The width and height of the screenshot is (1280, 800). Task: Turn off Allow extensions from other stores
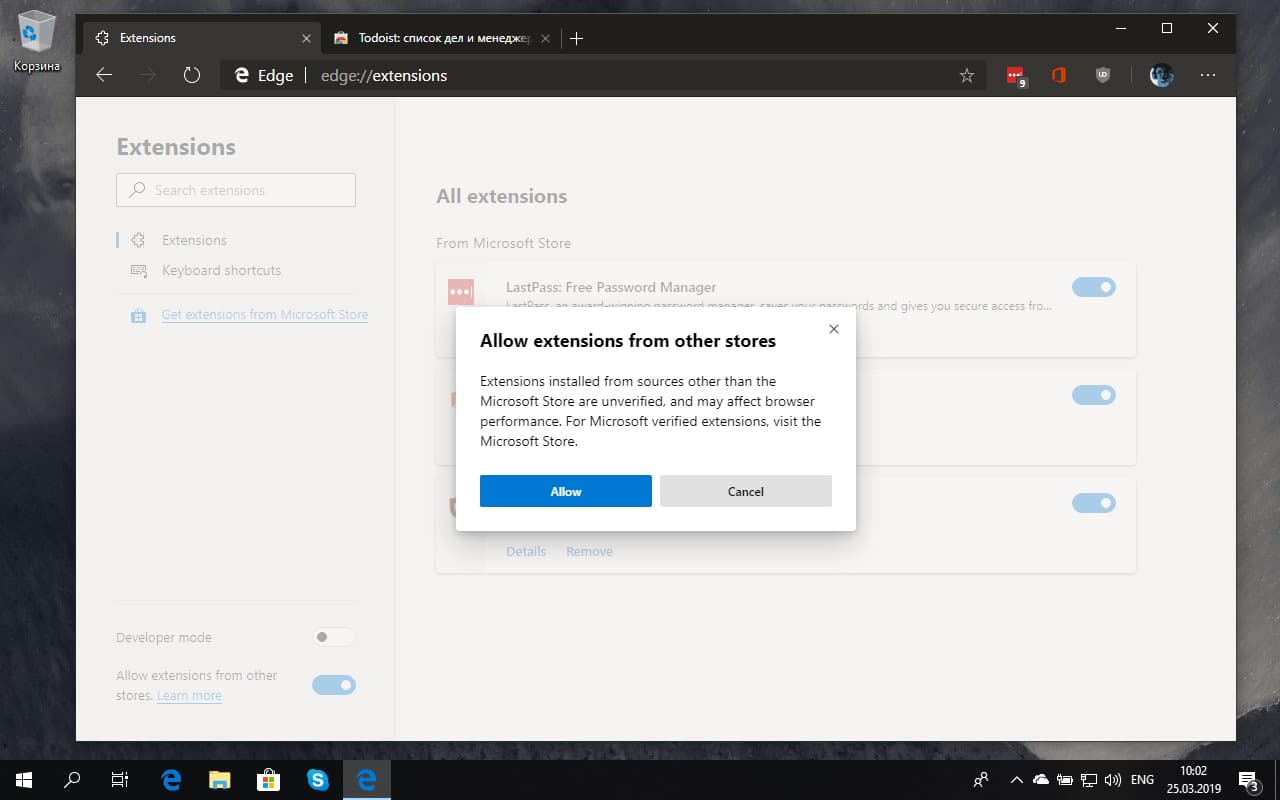click(333, 685)
